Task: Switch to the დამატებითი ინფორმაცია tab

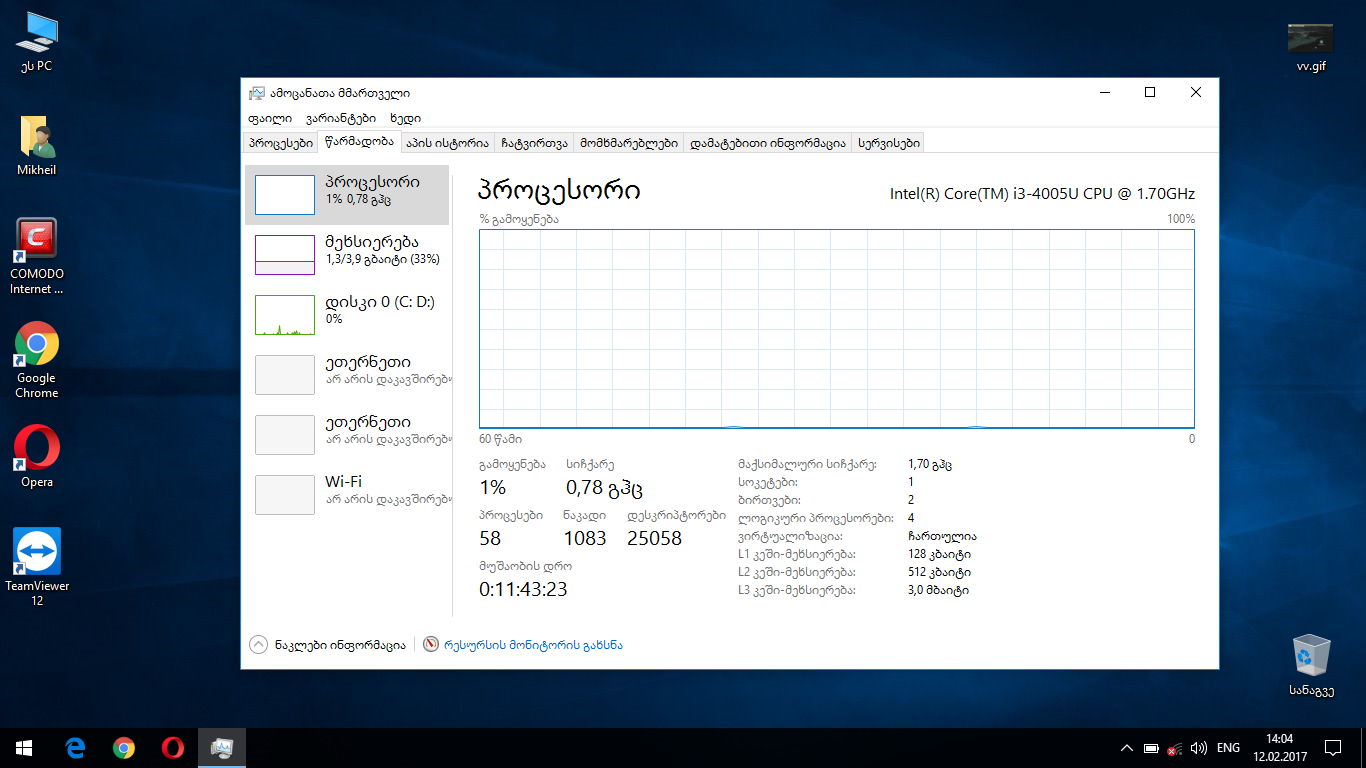Action: (768, 143)
